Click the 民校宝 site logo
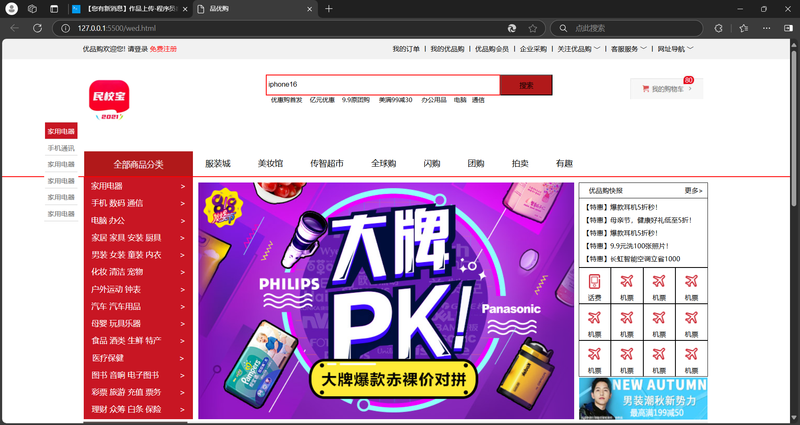Image resolution: width=800 pixels, height=425 pixels. [x=109, y=99]
